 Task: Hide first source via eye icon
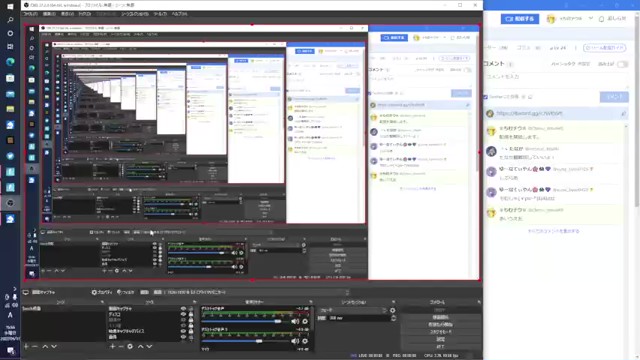pyautogui.click(x=183, y=309)
